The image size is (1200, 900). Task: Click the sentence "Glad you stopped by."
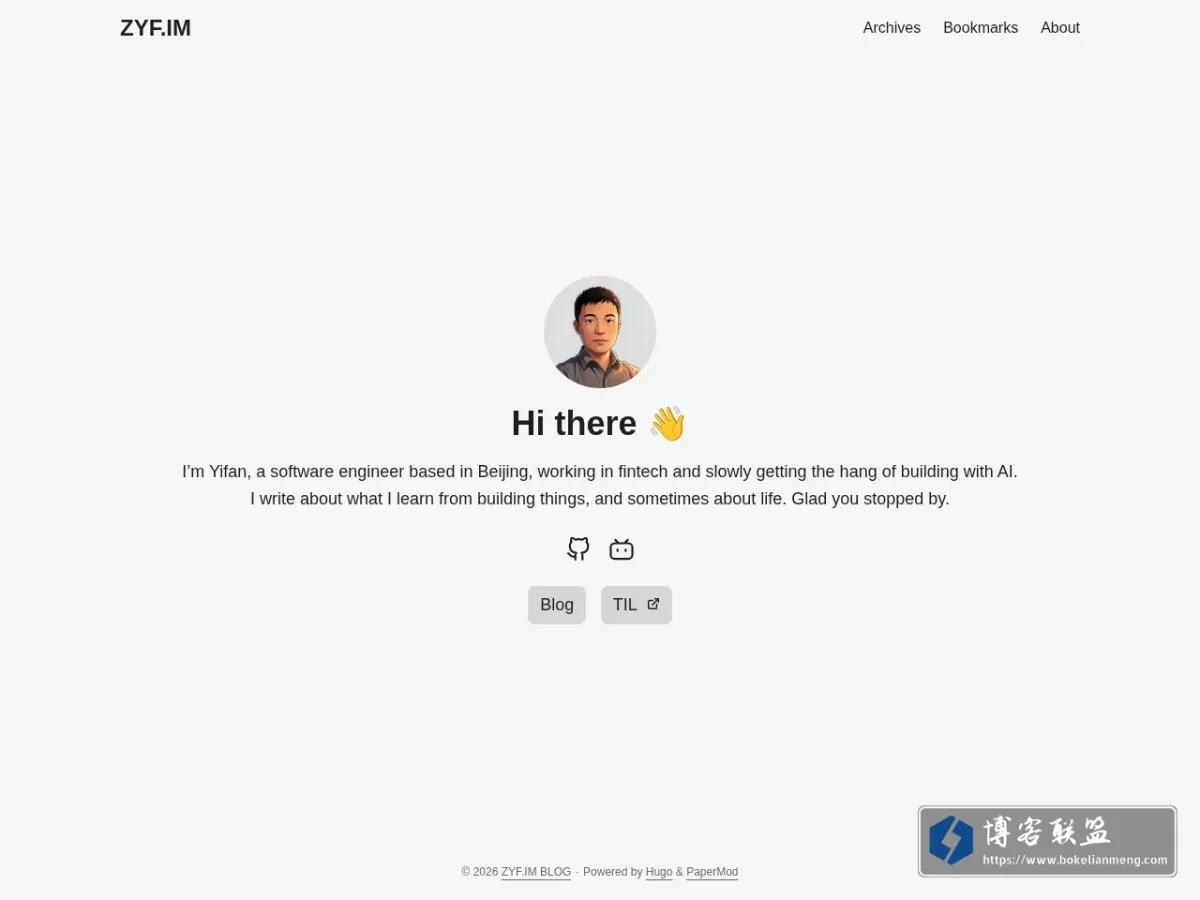870,498
